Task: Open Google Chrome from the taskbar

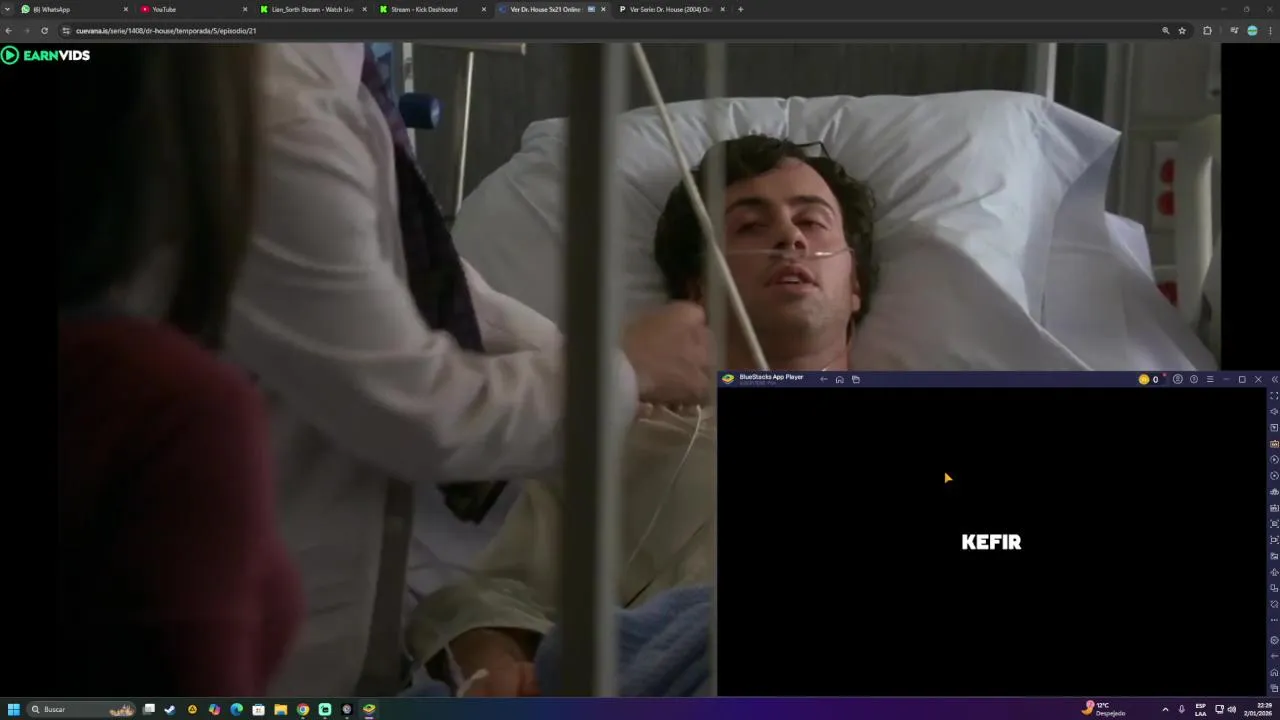Action: point(303,709)
